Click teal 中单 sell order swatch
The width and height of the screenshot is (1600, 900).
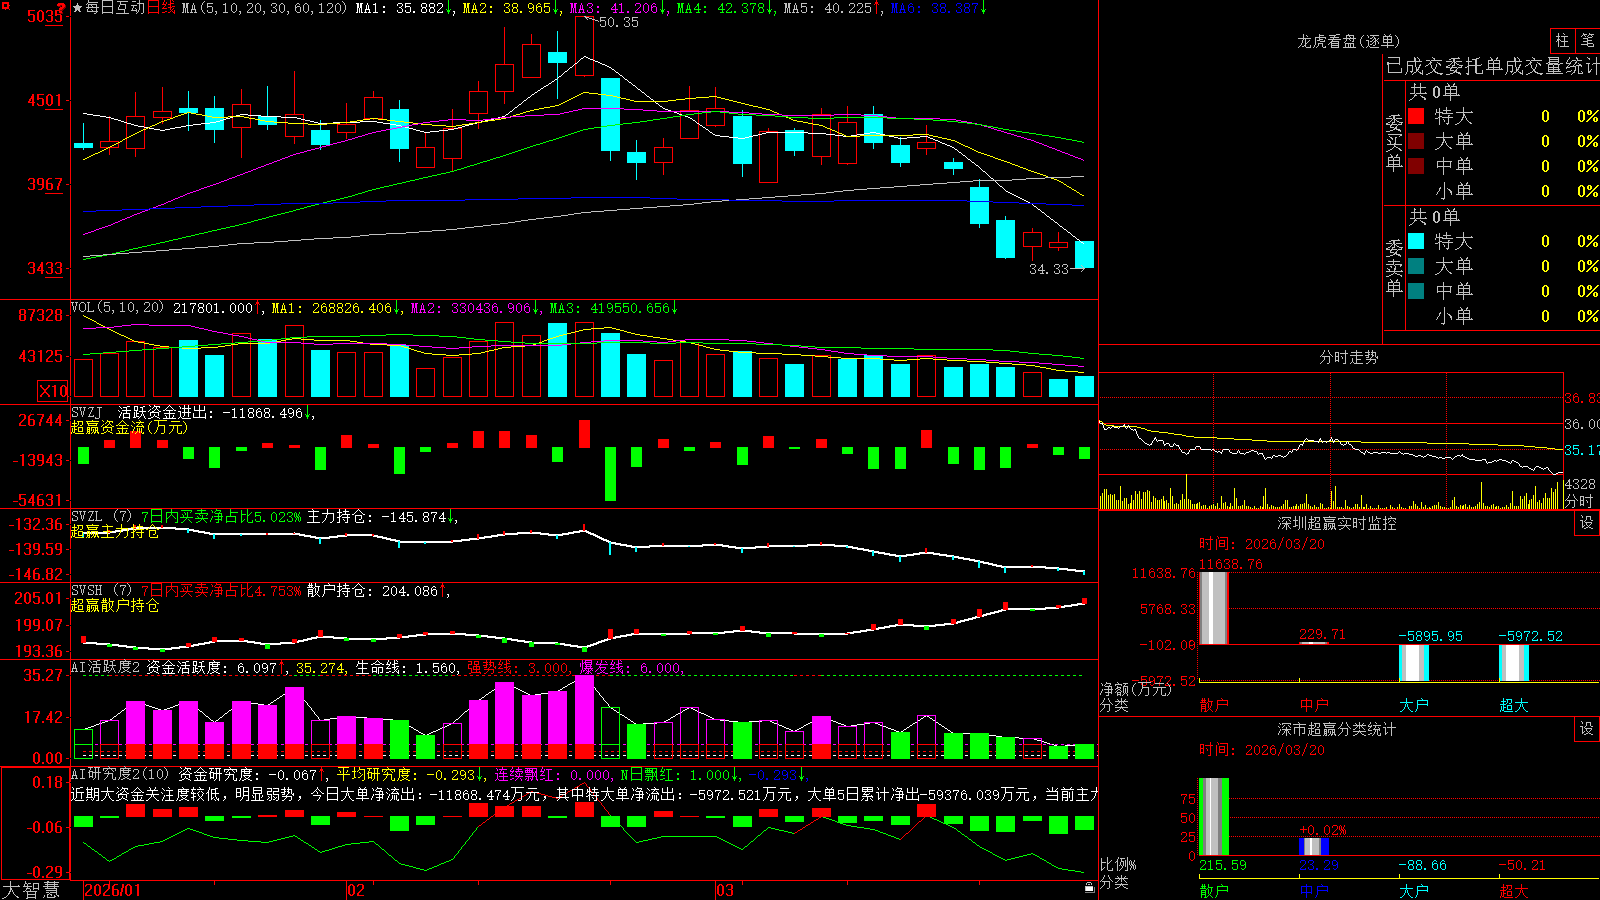[1416, 291]
